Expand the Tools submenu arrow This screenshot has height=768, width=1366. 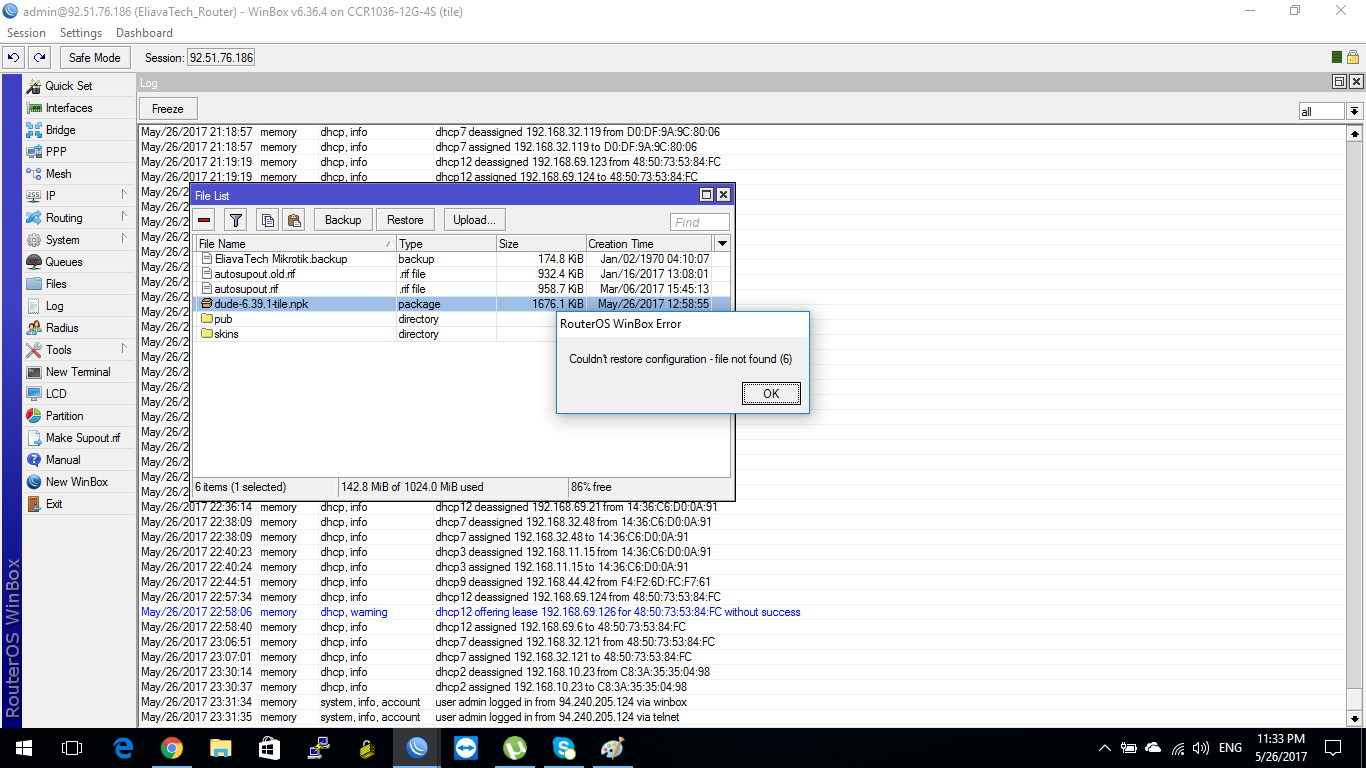coord(124,349)
